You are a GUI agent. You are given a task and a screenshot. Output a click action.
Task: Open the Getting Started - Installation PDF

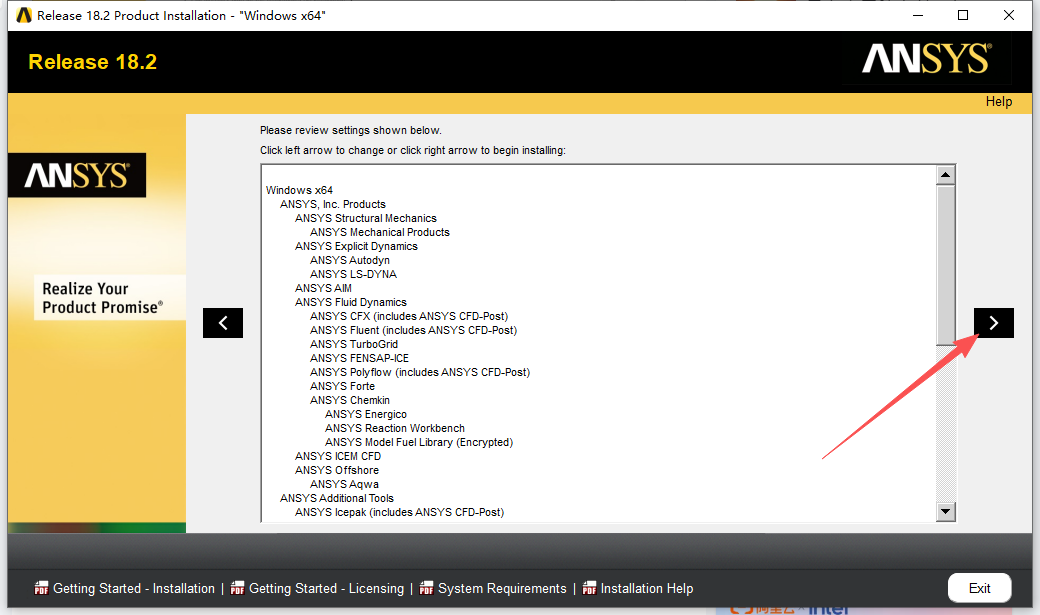coord(125,589)
